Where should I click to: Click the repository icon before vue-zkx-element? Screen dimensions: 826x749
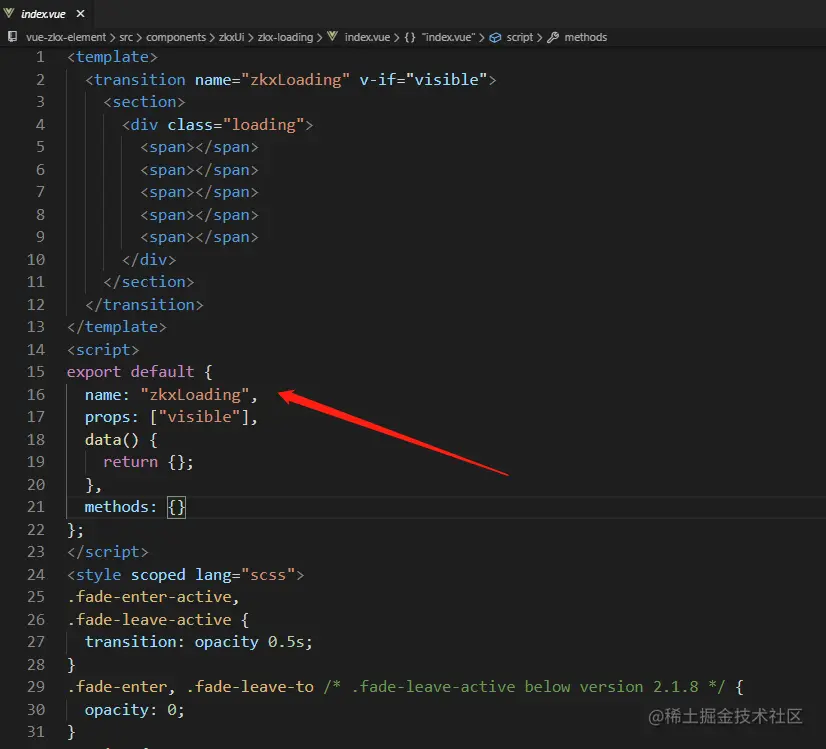tap(12, 37)
